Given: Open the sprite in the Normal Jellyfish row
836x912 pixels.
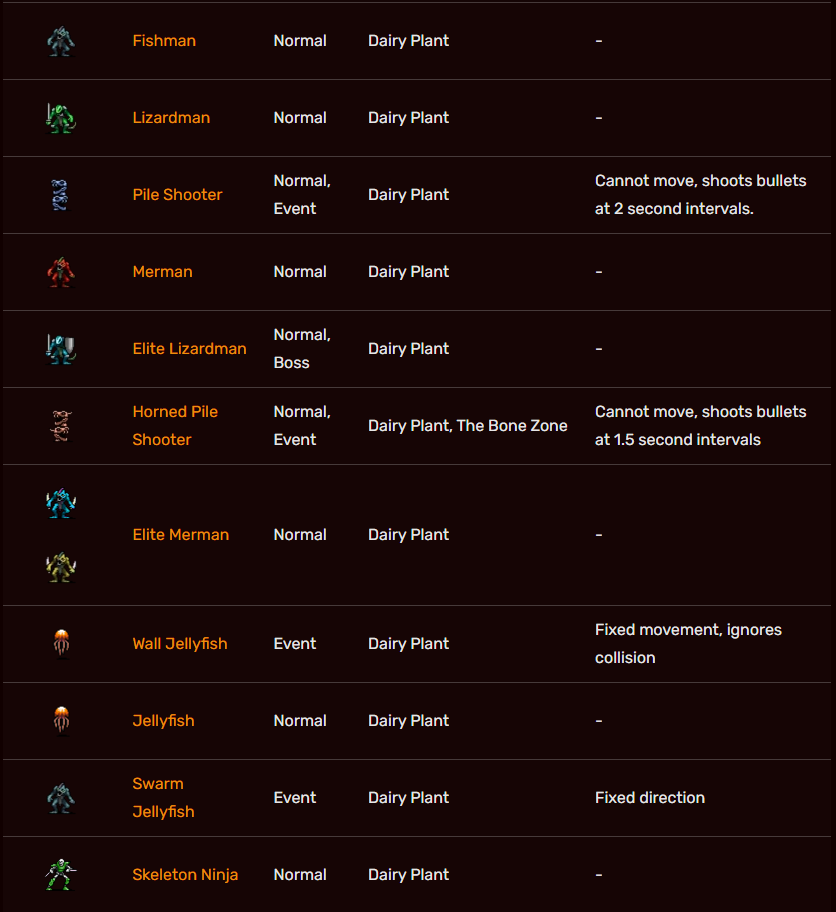Looking at the screenshot, I should (x=61, y=720).
